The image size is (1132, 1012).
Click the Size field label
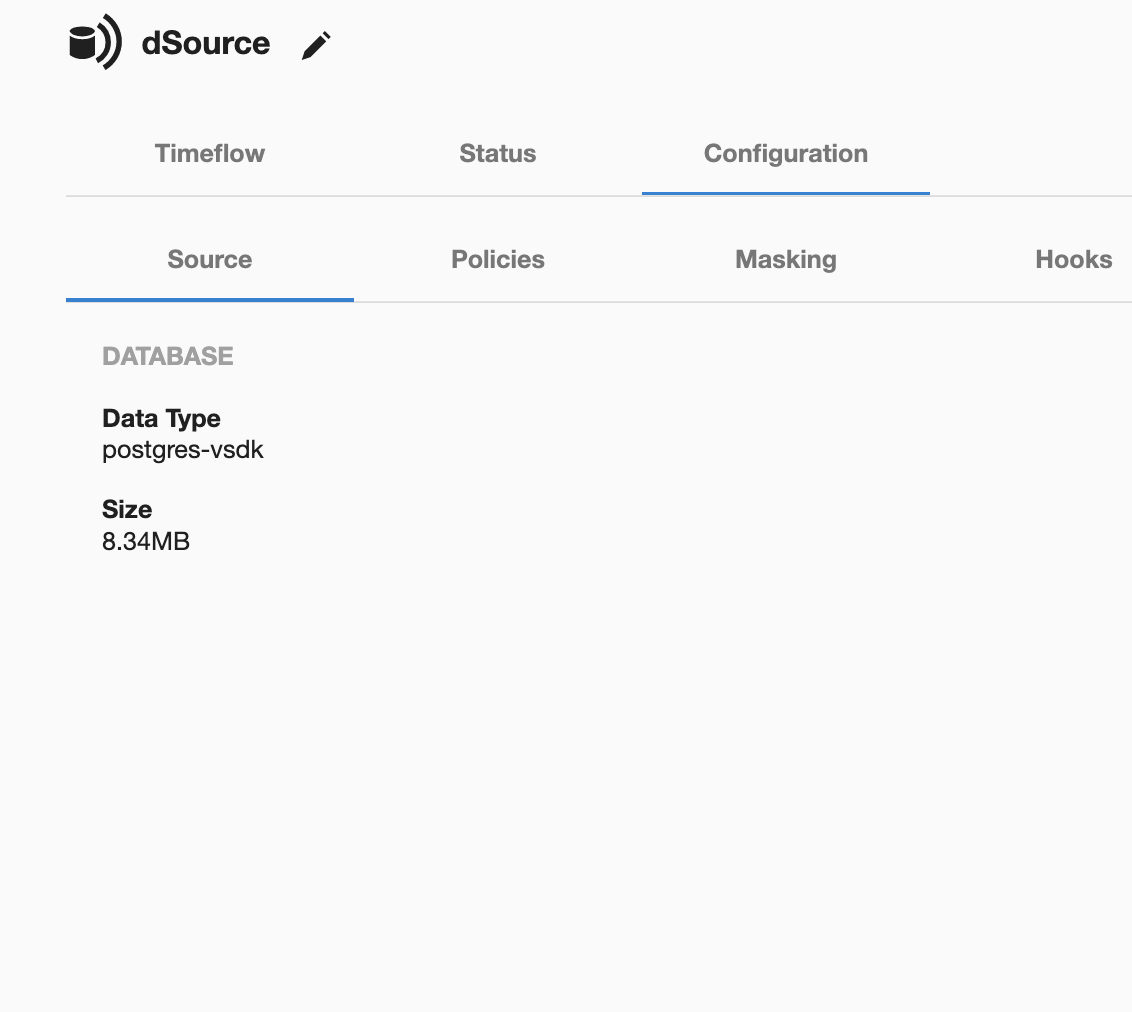[127, 509]
